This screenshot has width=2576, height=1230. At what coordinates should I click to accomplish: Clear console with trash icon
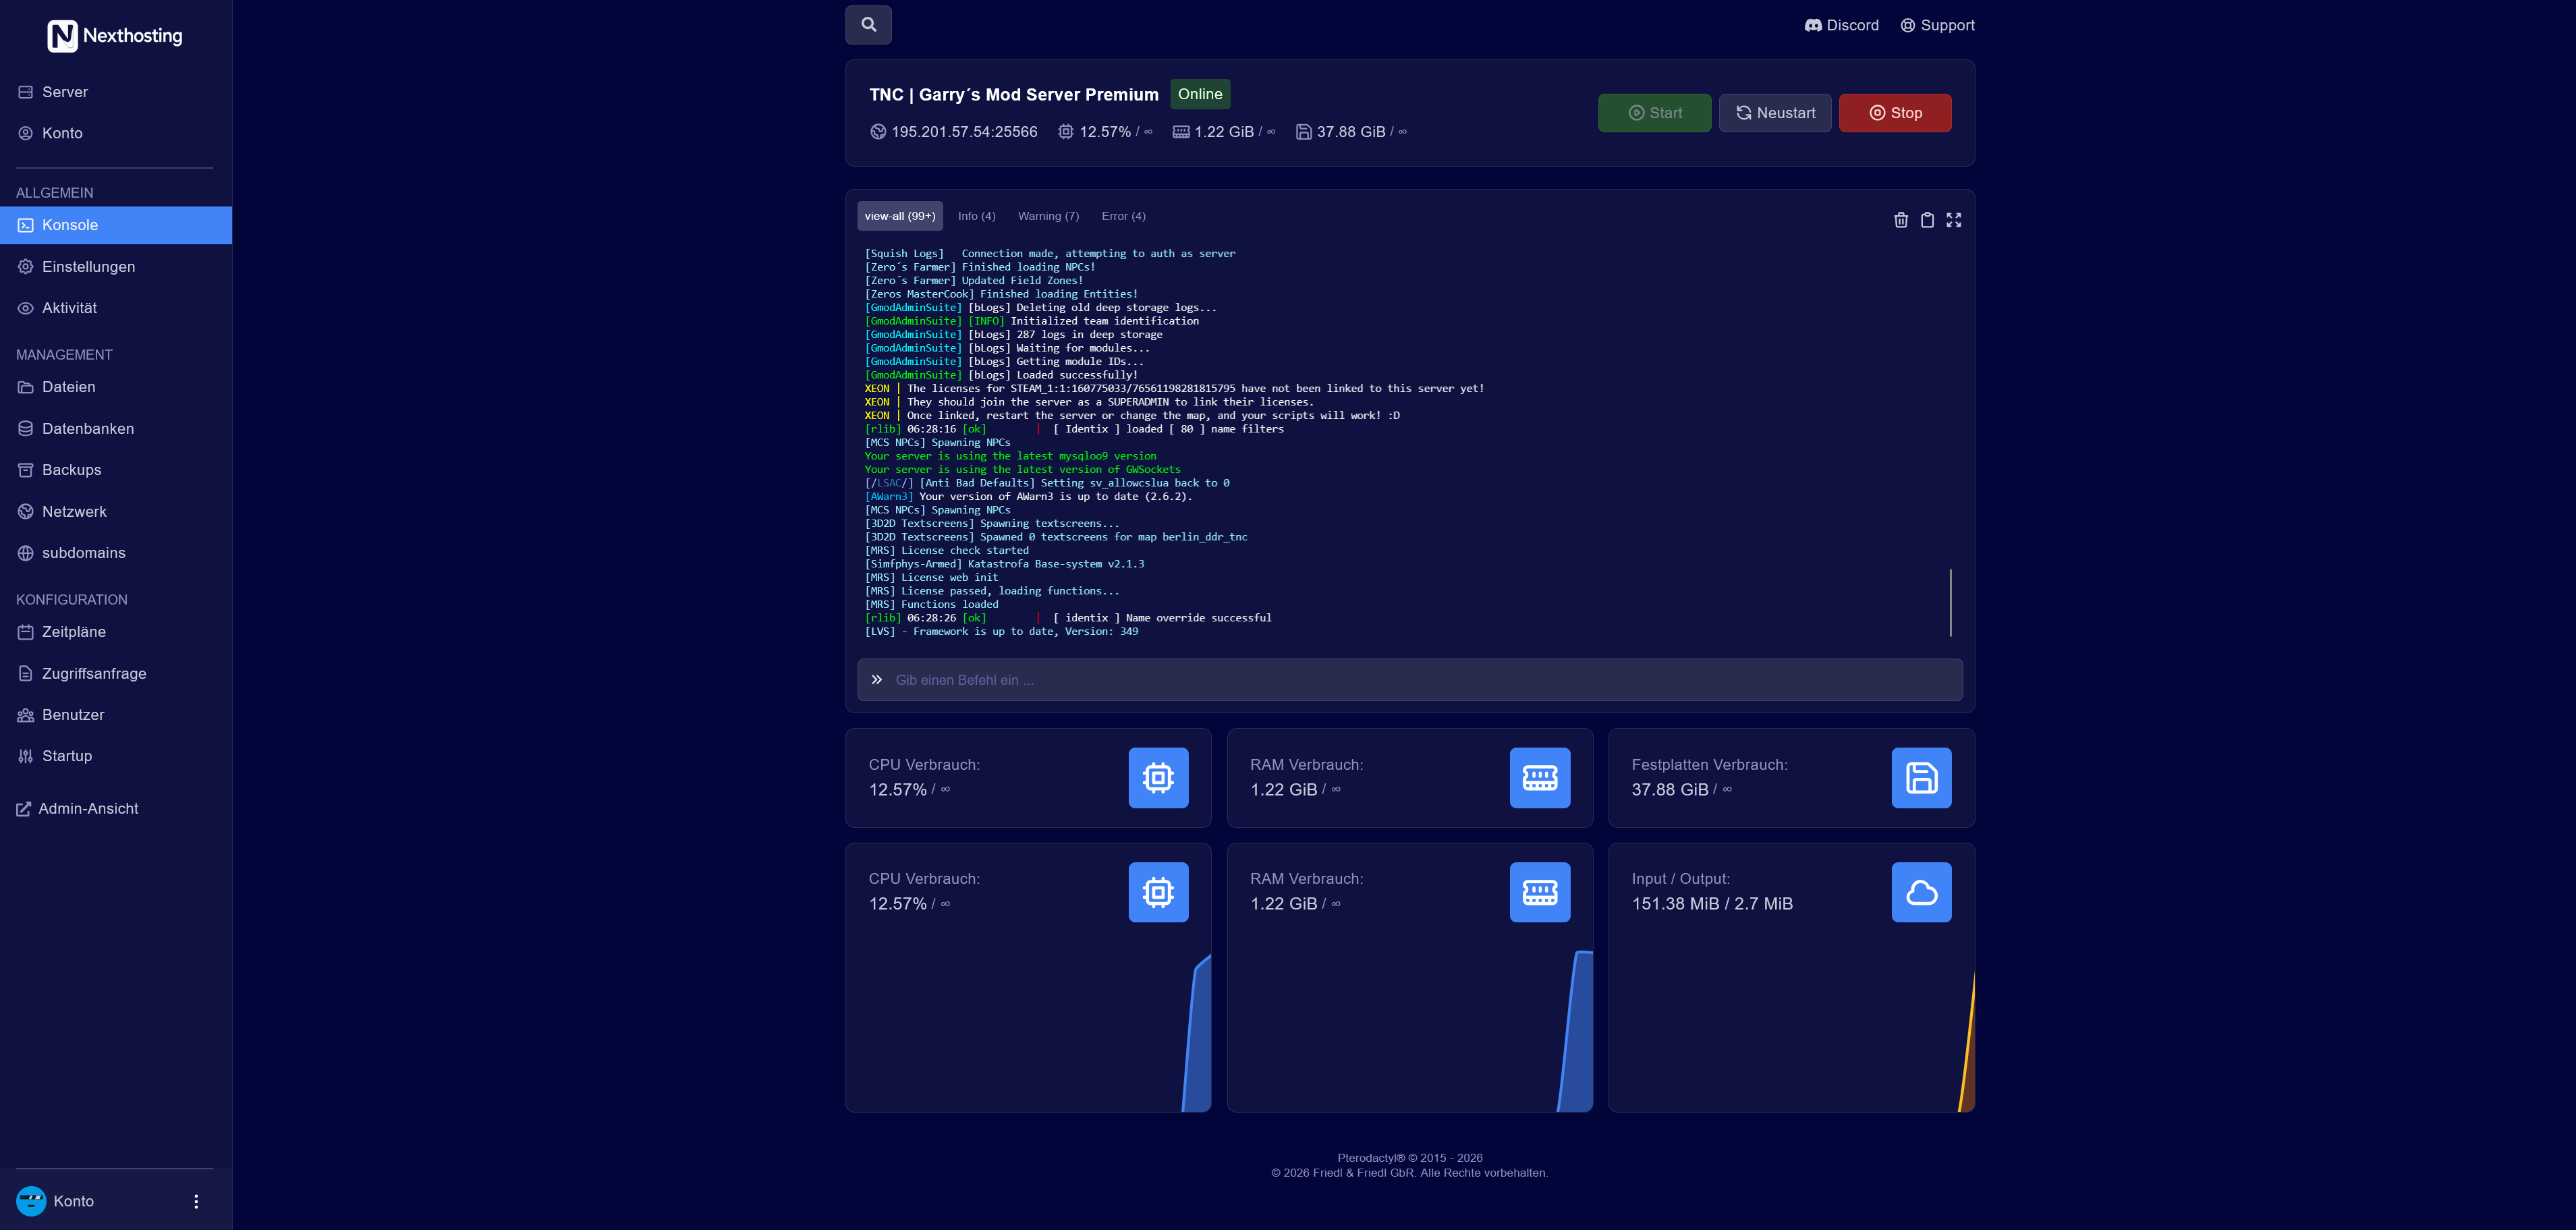click(x=1900, y=220)
